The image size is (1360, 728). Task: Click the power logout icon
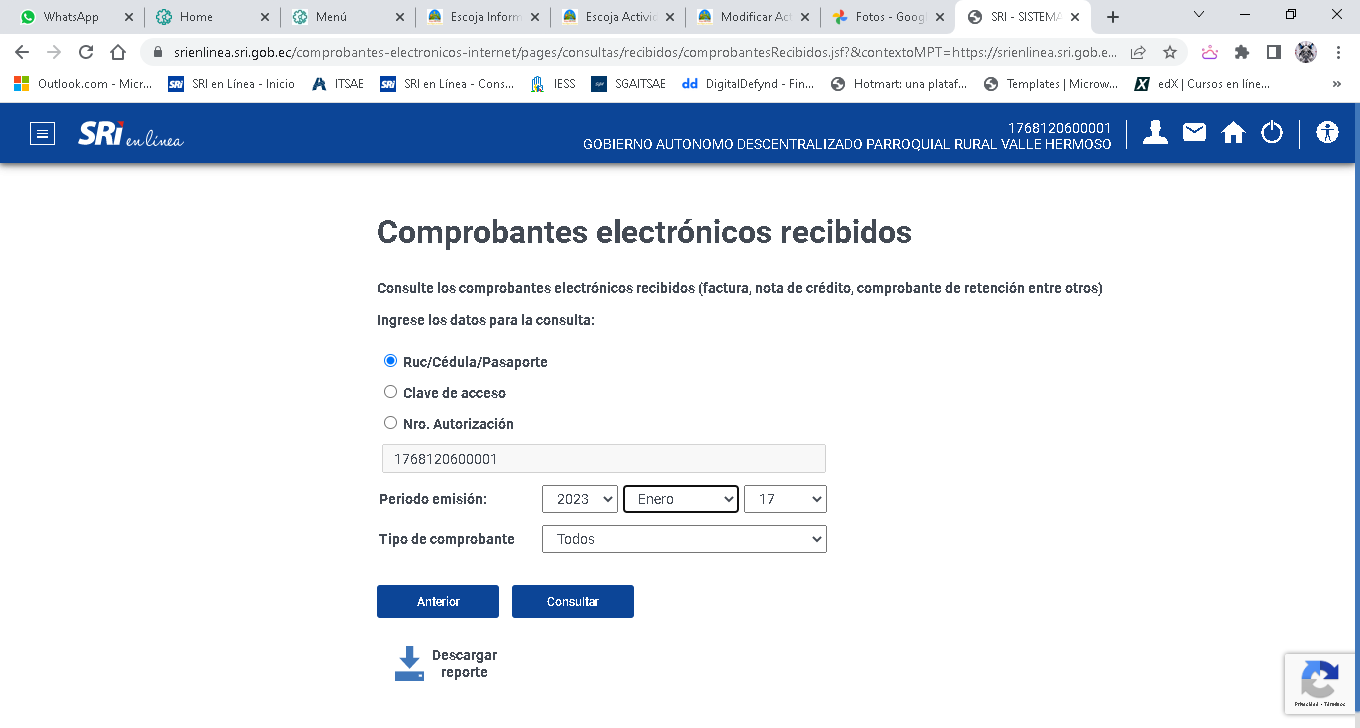point(1272,133)
